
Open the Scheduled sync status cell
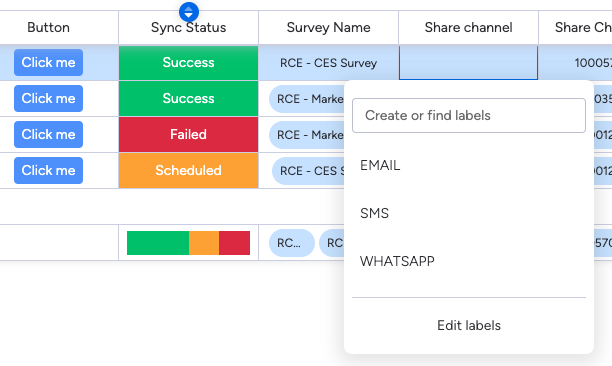click(189, 171)
